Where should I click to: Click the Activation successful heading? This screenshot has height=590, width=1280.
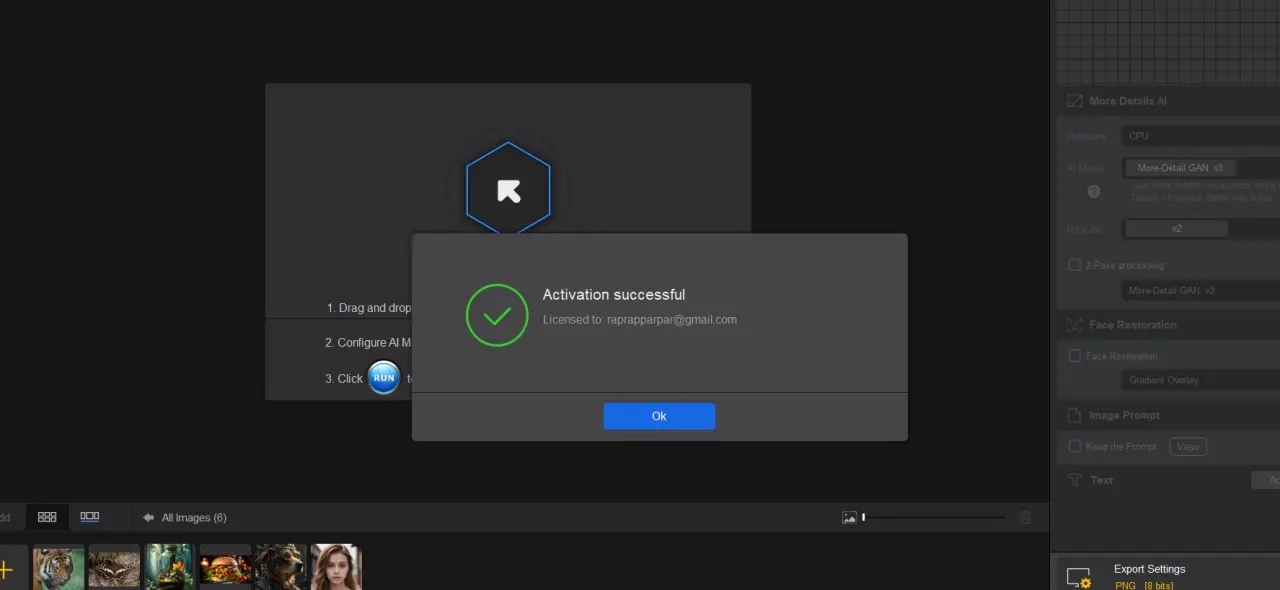pyautogui.click(x=614, y=295)
